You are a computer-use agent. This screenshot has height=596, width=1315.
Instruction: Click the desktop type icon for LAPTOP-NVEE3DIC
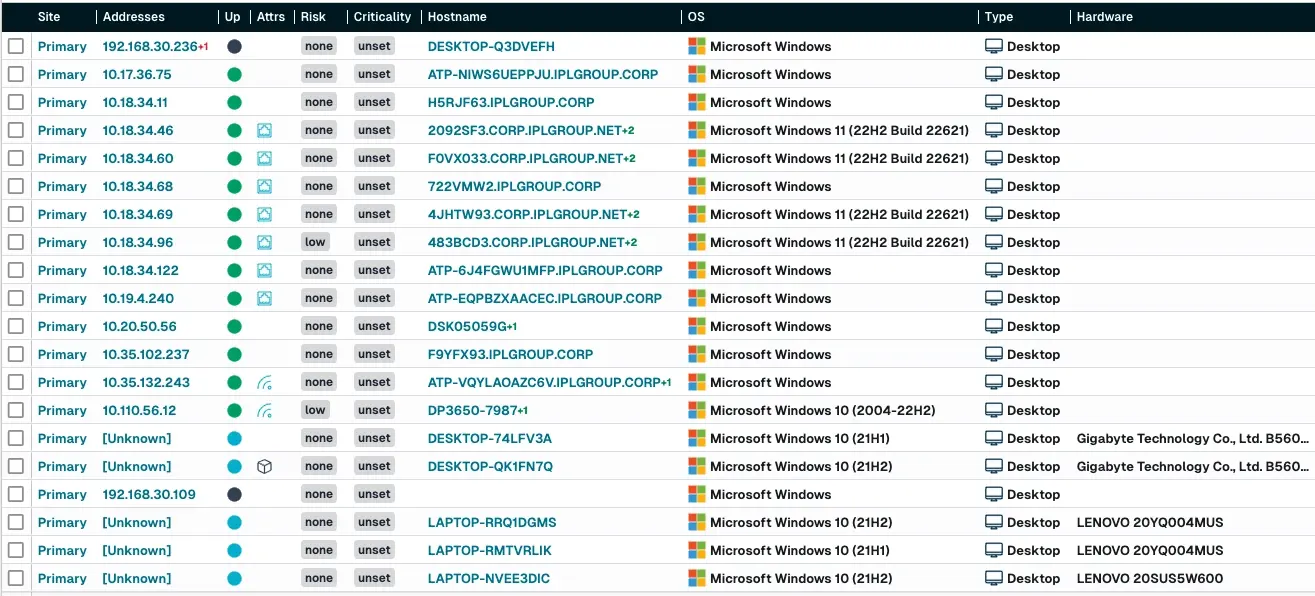[994, 578]
